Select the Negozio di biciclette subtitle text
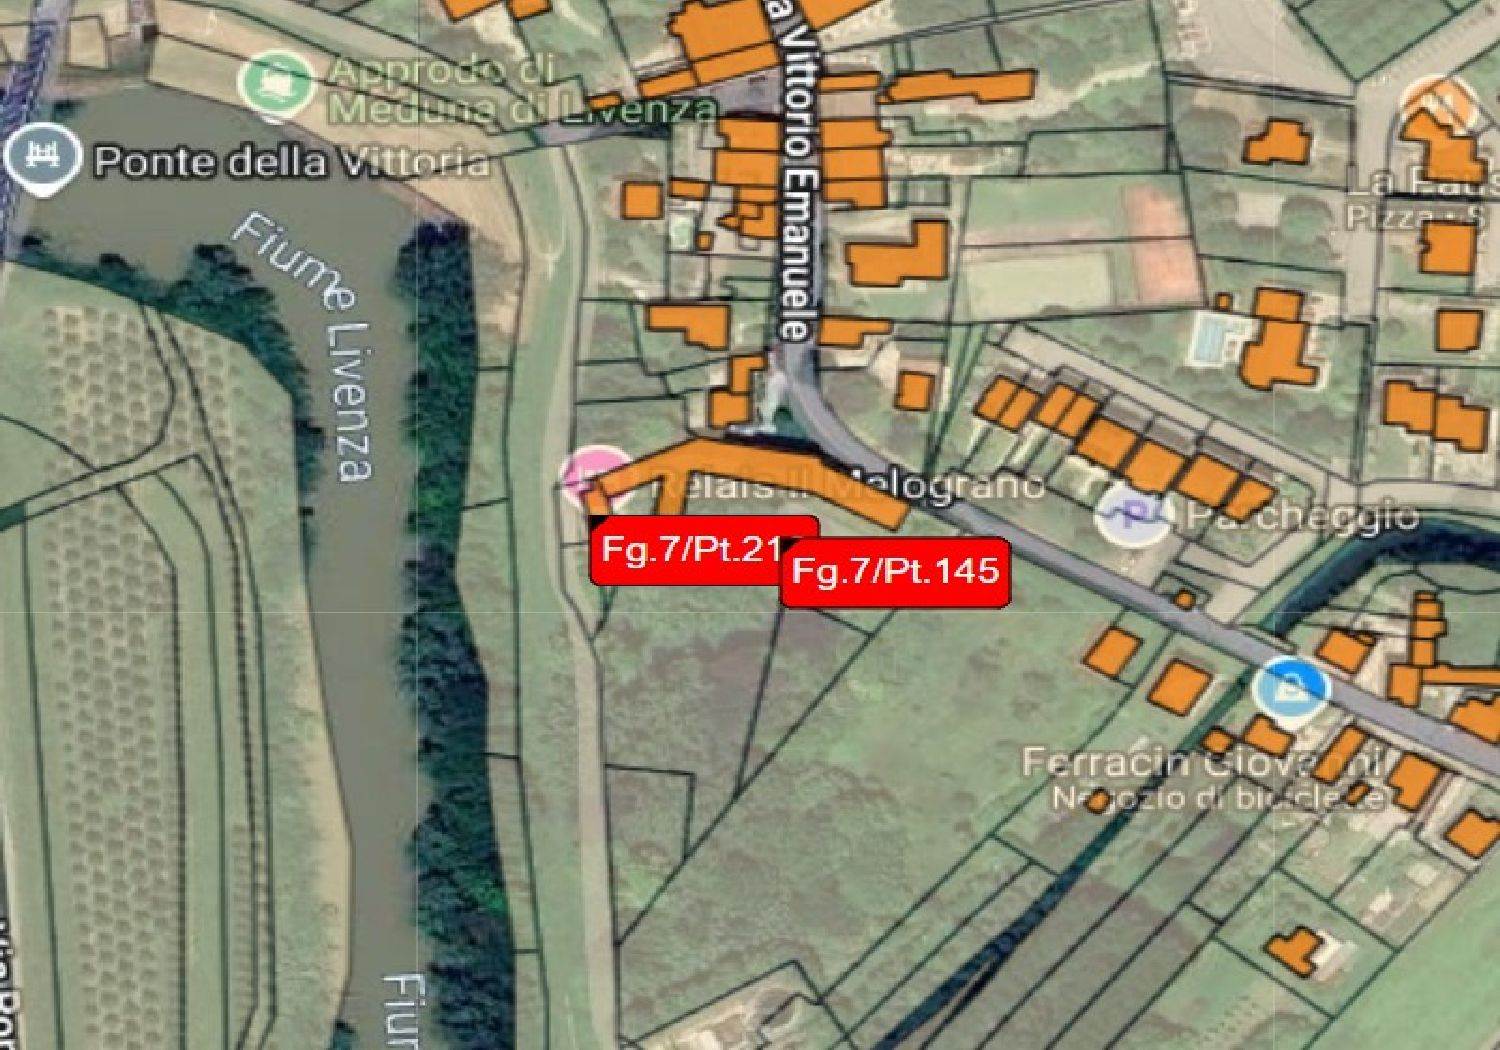The height and width of the screenshot is (1050, 1500). click(1217, 798)
